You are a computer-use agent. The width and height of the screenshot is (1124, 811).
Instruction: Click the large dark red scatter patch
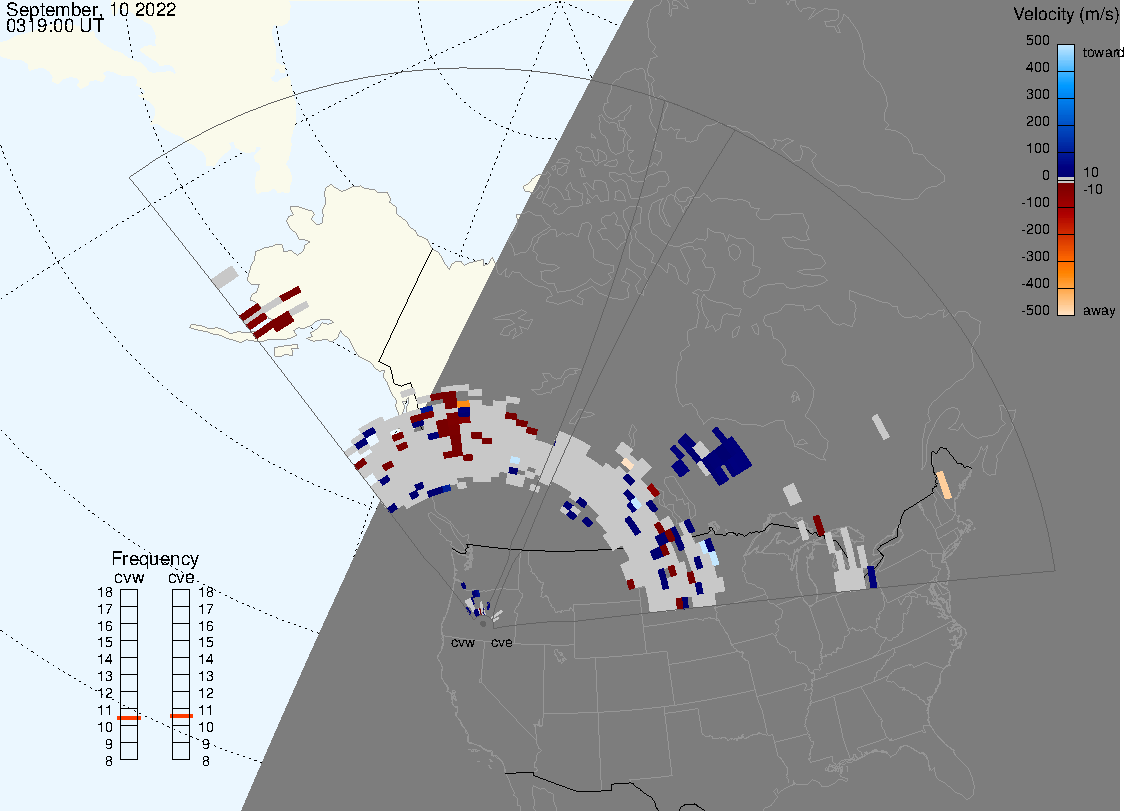pos(452,434)
